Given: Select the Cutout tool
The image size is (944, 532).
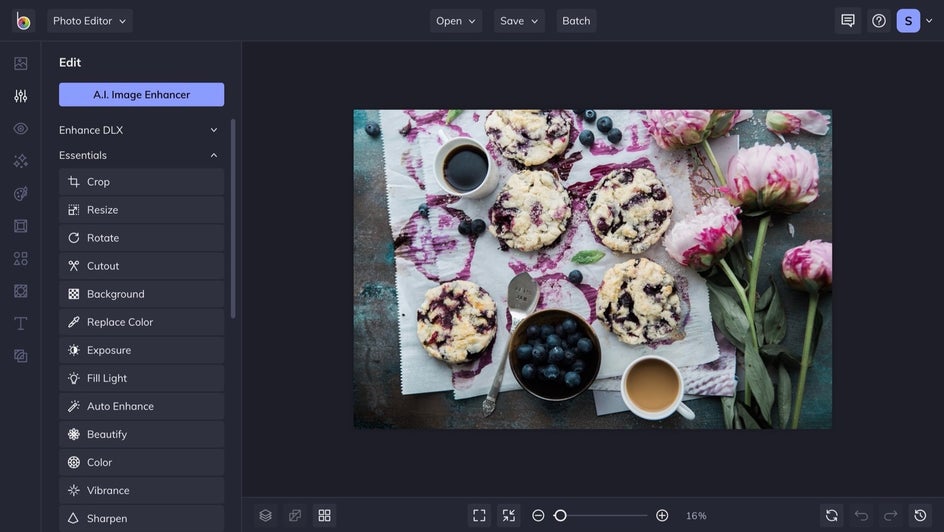Looking at the screenshot, I should pyautogui.click(x=141, y=266).
